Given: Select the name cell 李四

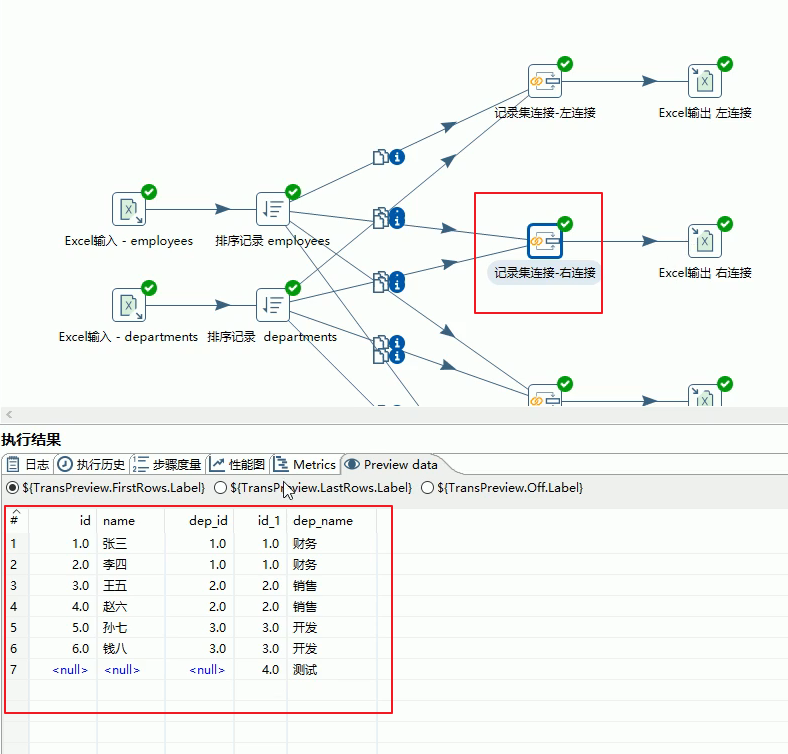Looking at the screenshot, I should (x=131, y=564).
